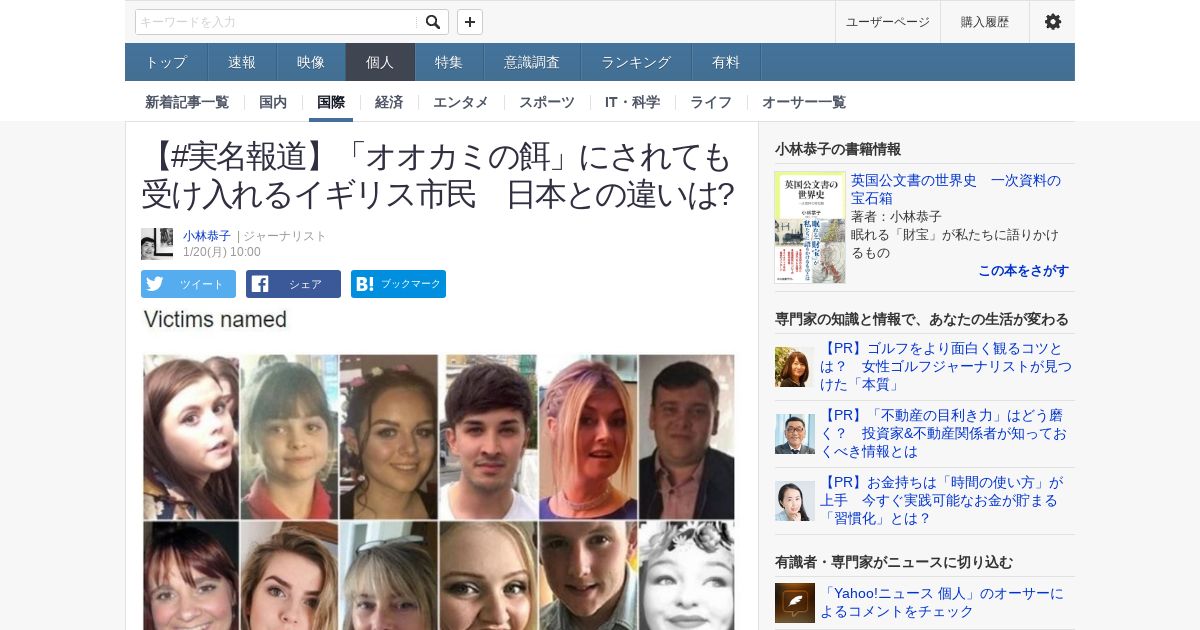Click the author avatar of 小林恭子
Image resolution: width=1200 pixels, height=630 pixels.
(157, 244)
